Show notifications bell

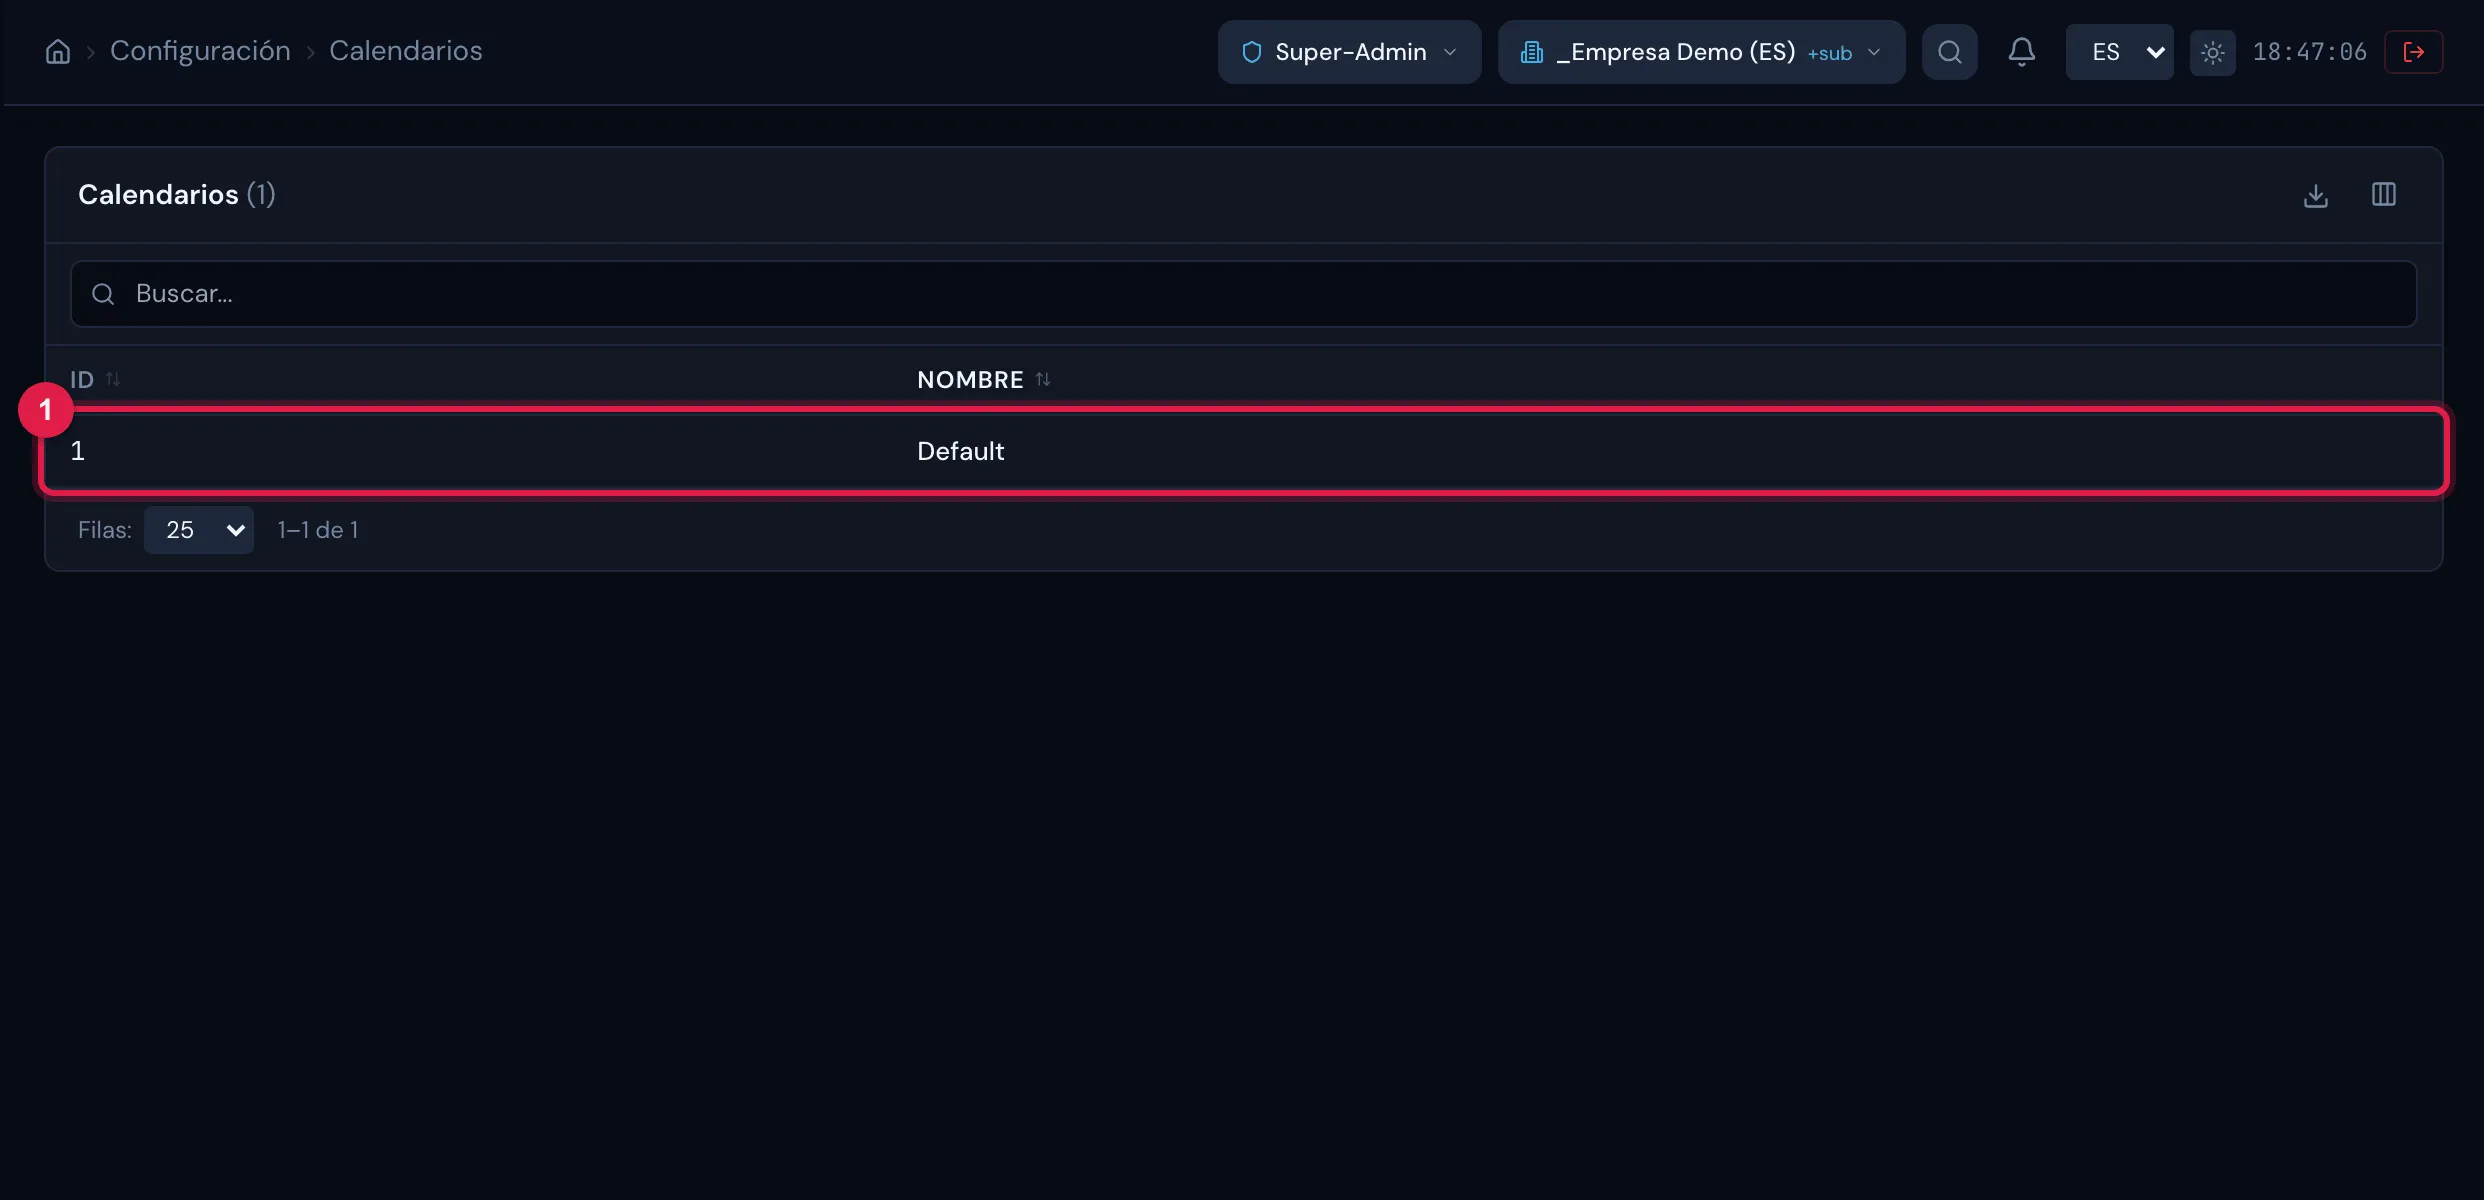coord(2021,52)
